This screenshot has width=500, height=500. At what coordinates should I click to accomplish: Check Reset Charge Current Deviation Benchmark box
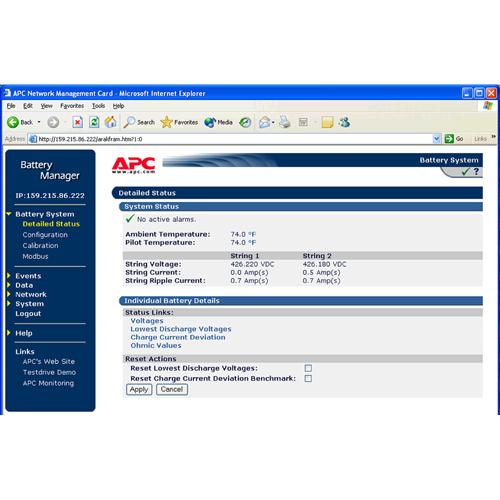[308, 378]
